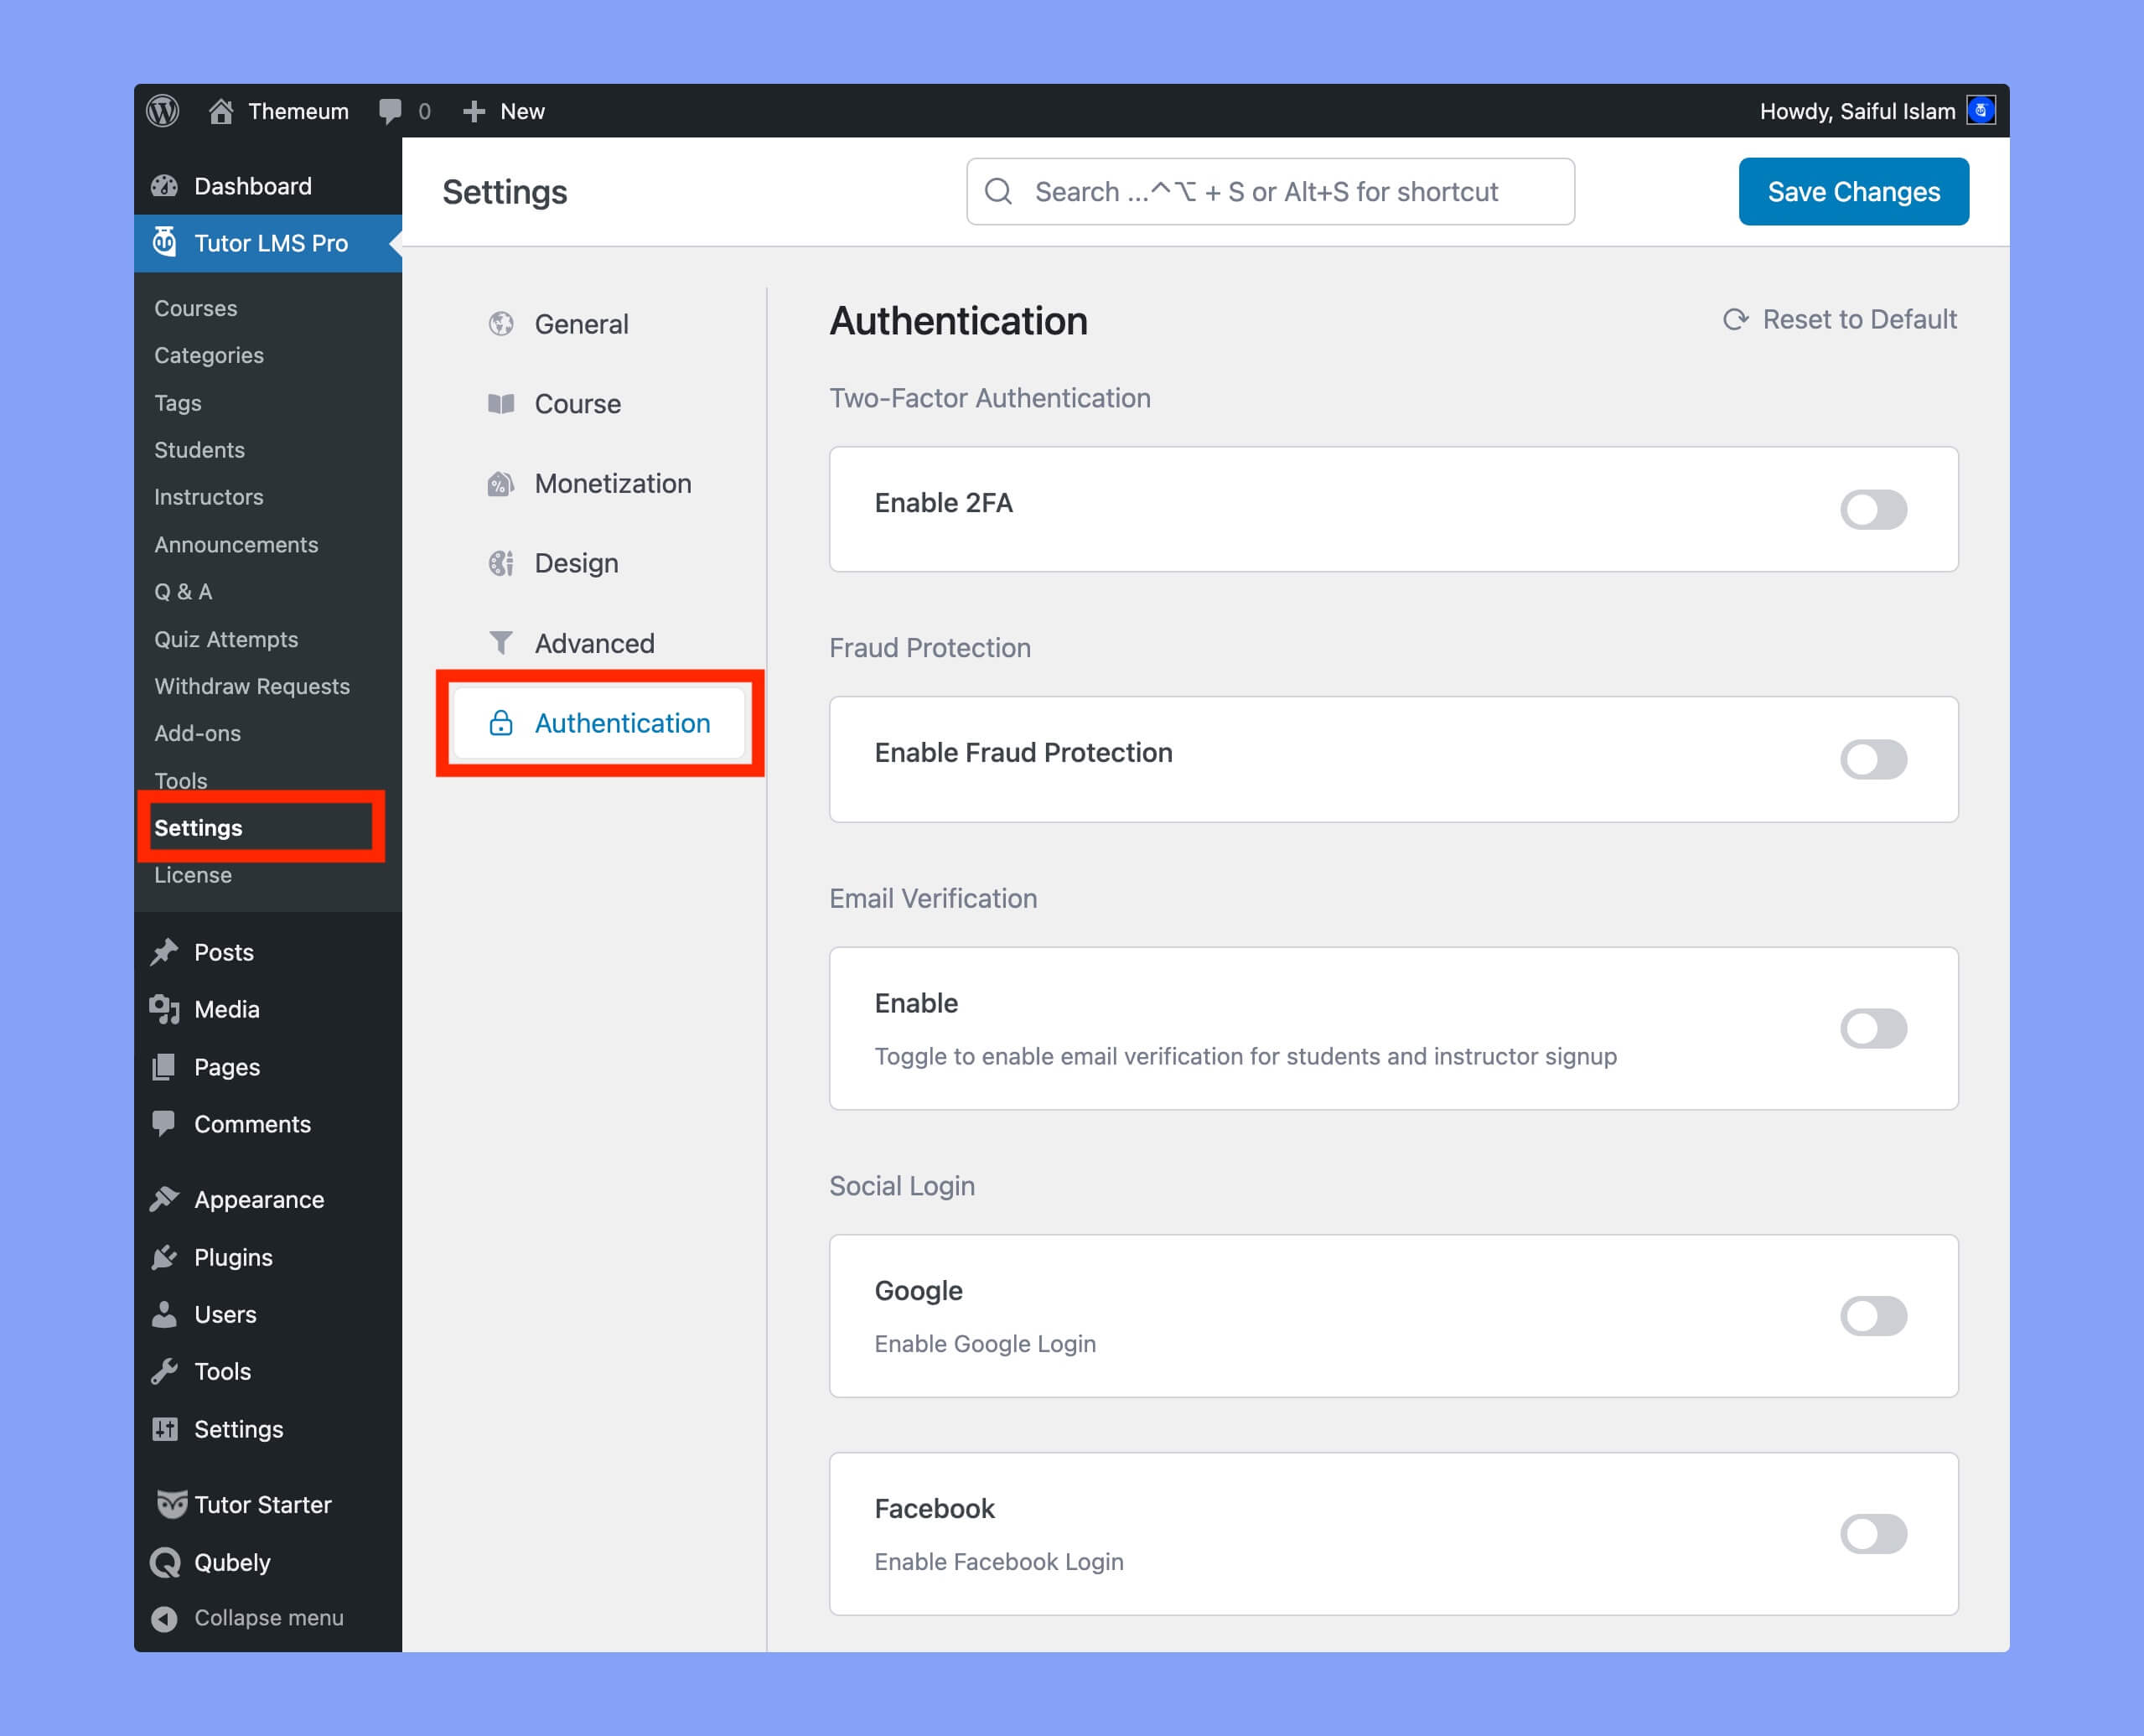Viewport: 2144px width, 1736px height.
Task: Click the Reset to Default refresh icon
Action: (1735, 319)
